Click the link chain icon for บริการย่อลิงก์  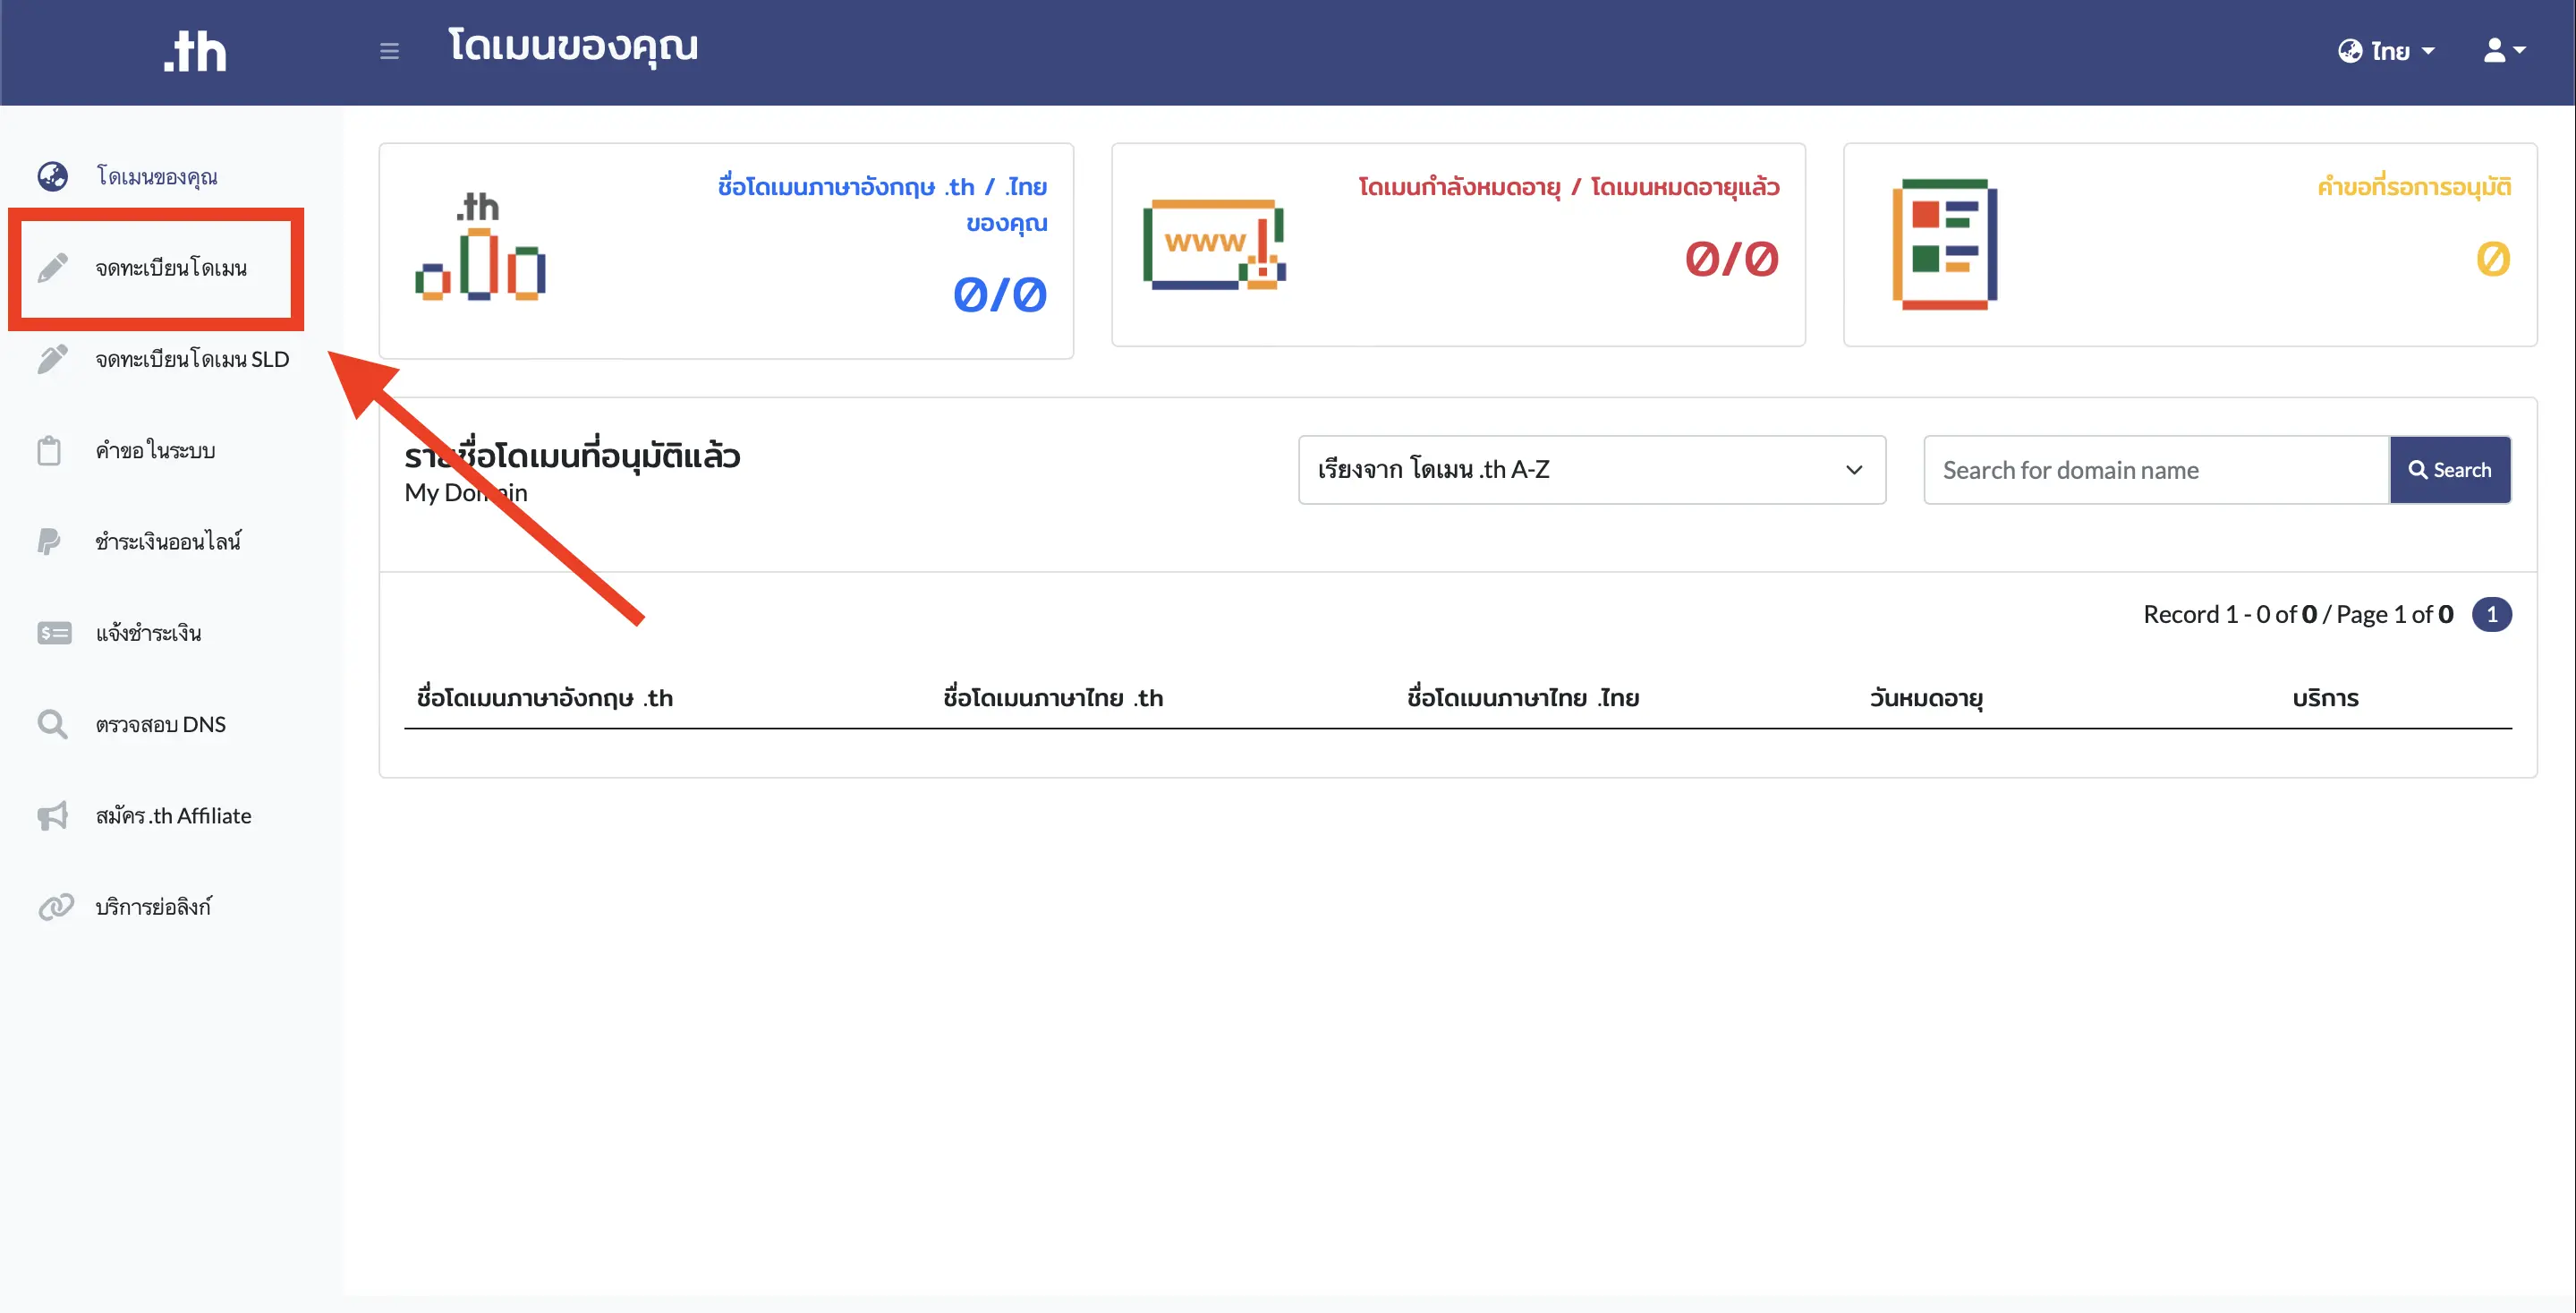point(55,906)
